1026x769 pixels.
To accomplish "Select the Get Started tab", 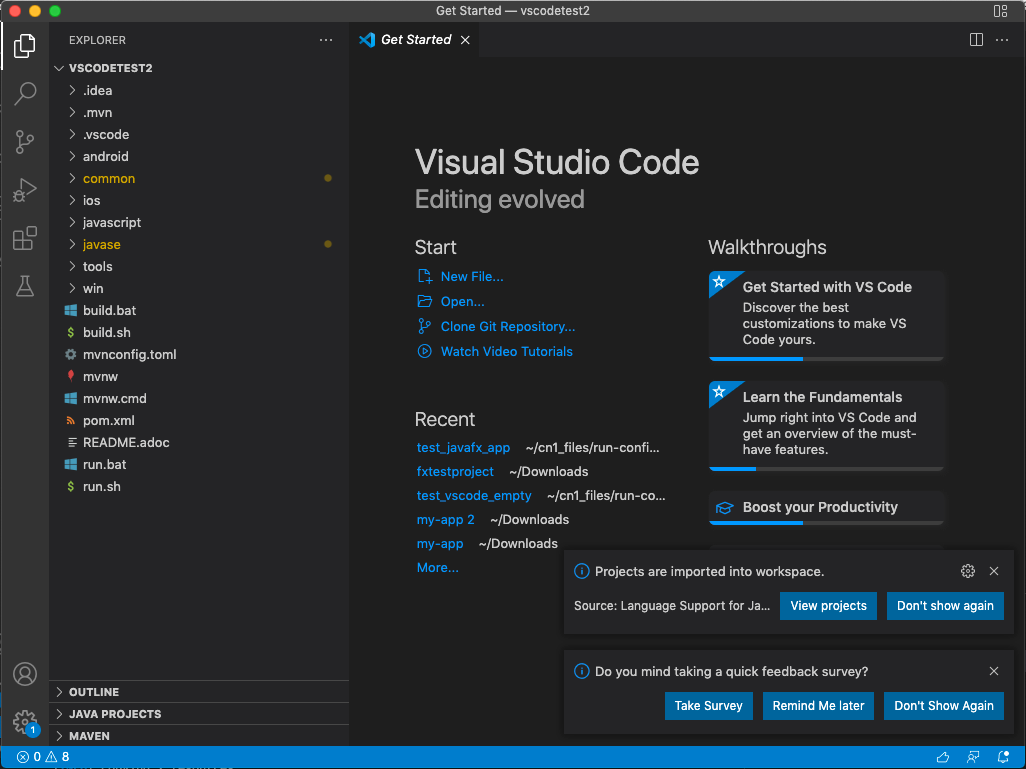I will (415, 40).
